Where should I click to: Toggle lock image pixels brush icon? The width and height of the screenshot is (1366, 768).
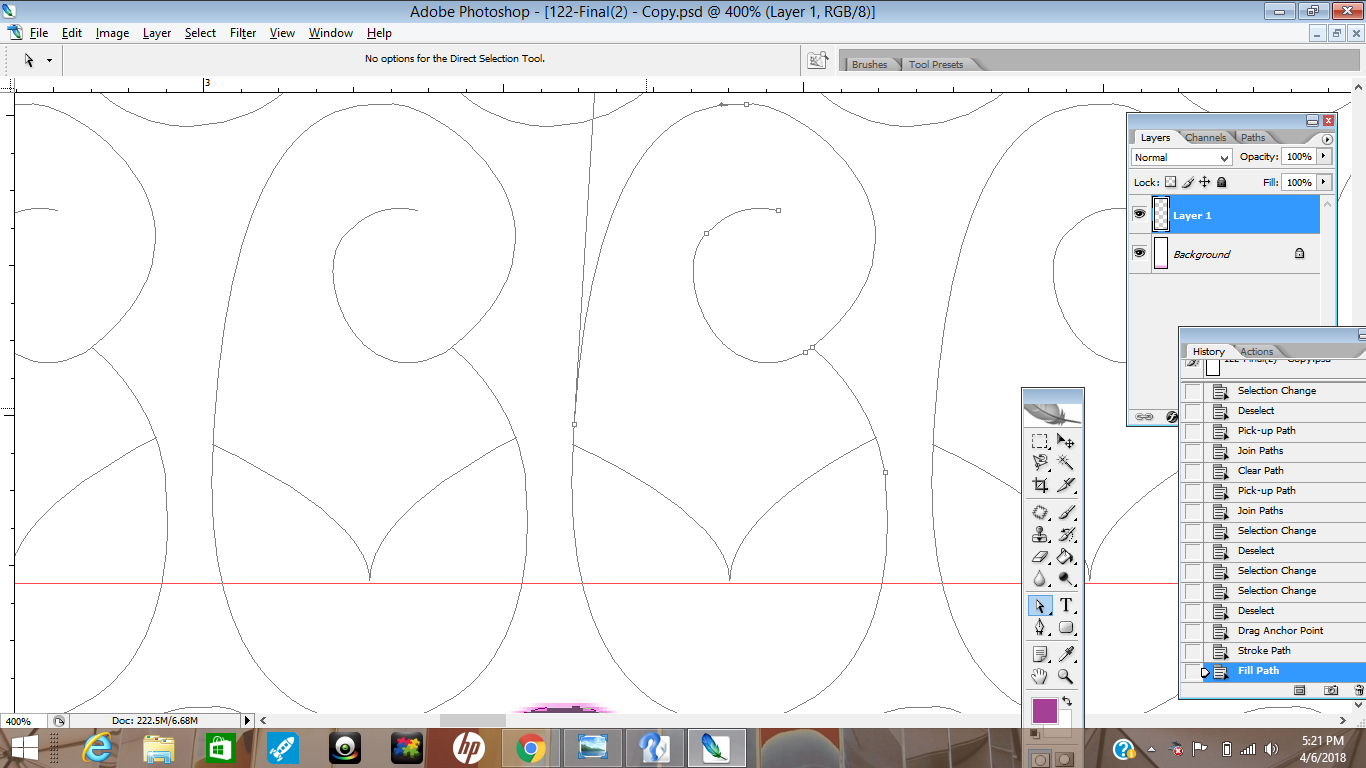coord(1188,182)
